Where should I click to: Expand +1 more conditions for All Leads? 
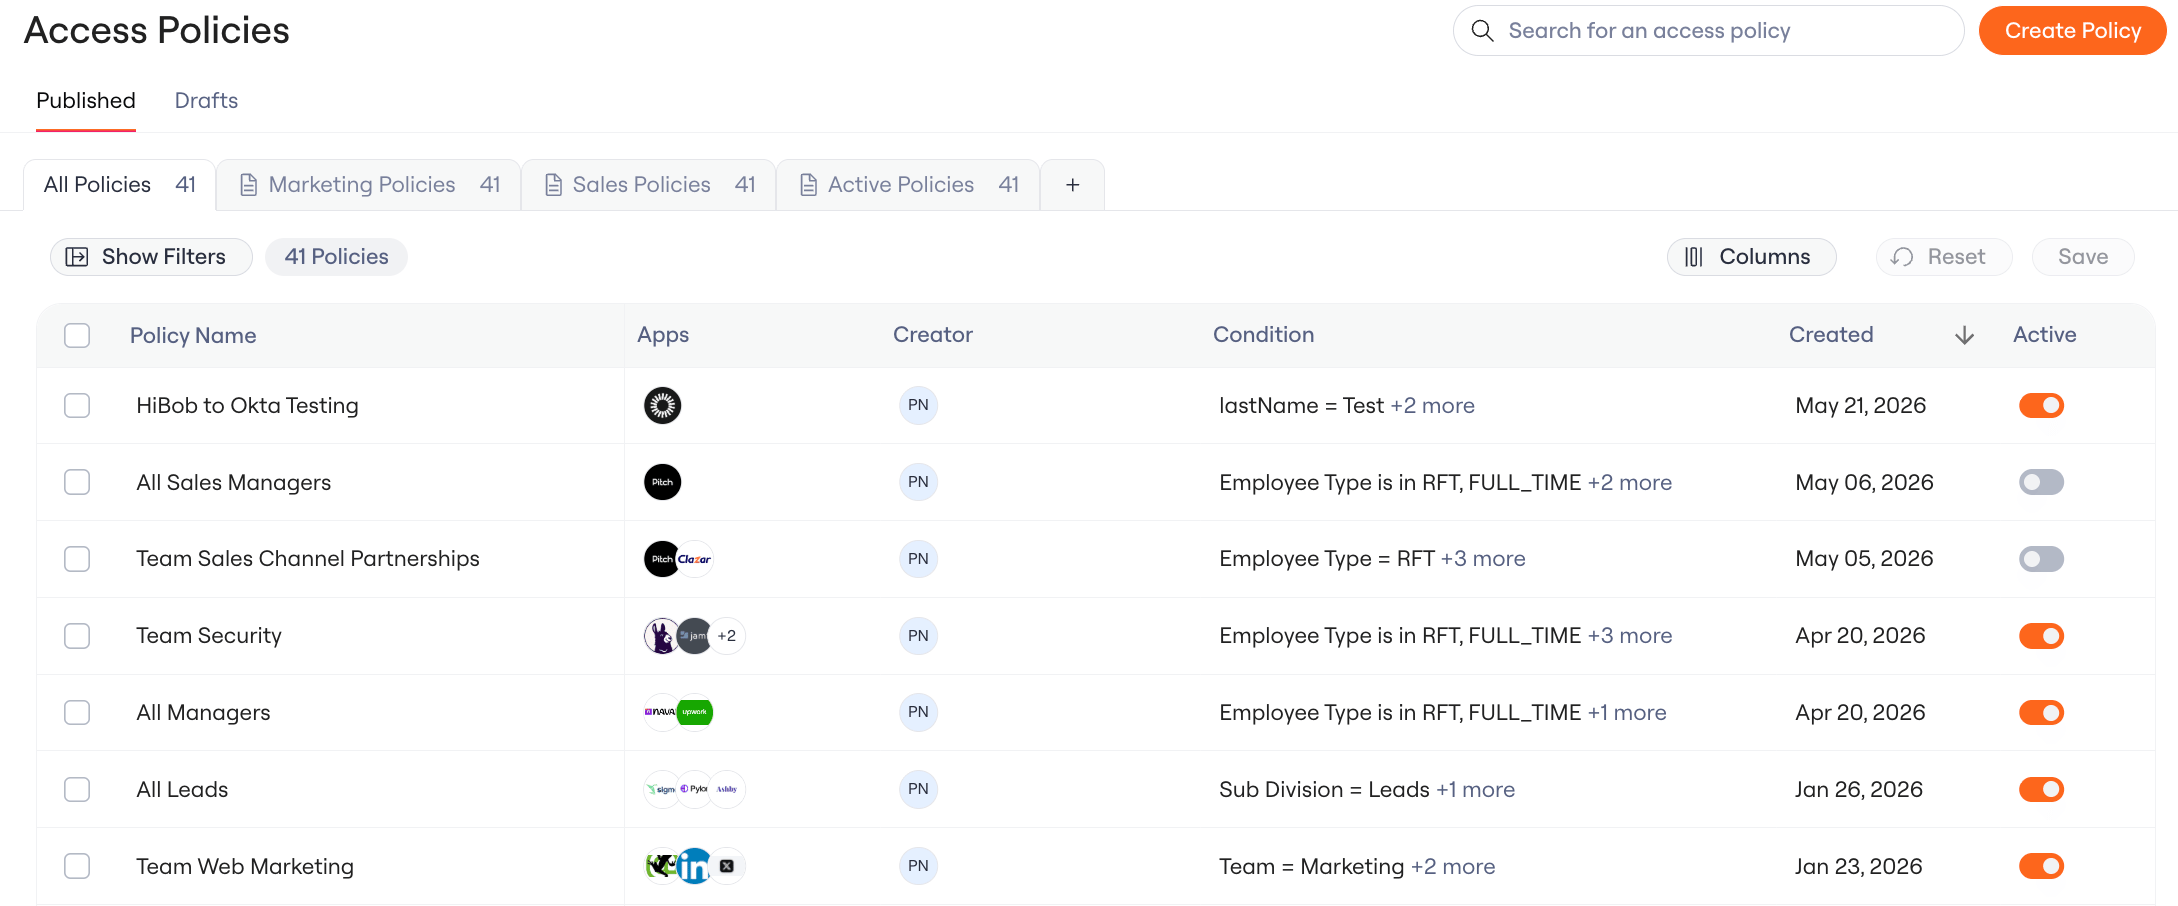1475,789
